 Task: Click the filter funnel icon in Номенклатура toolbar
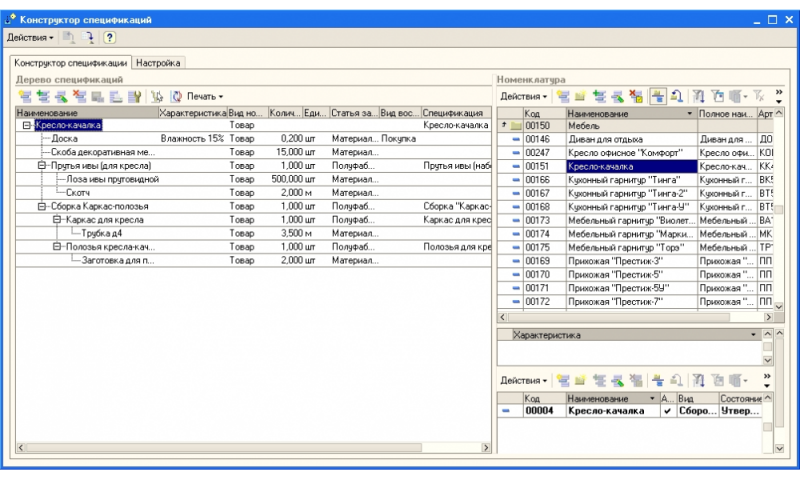pos(699,96)
